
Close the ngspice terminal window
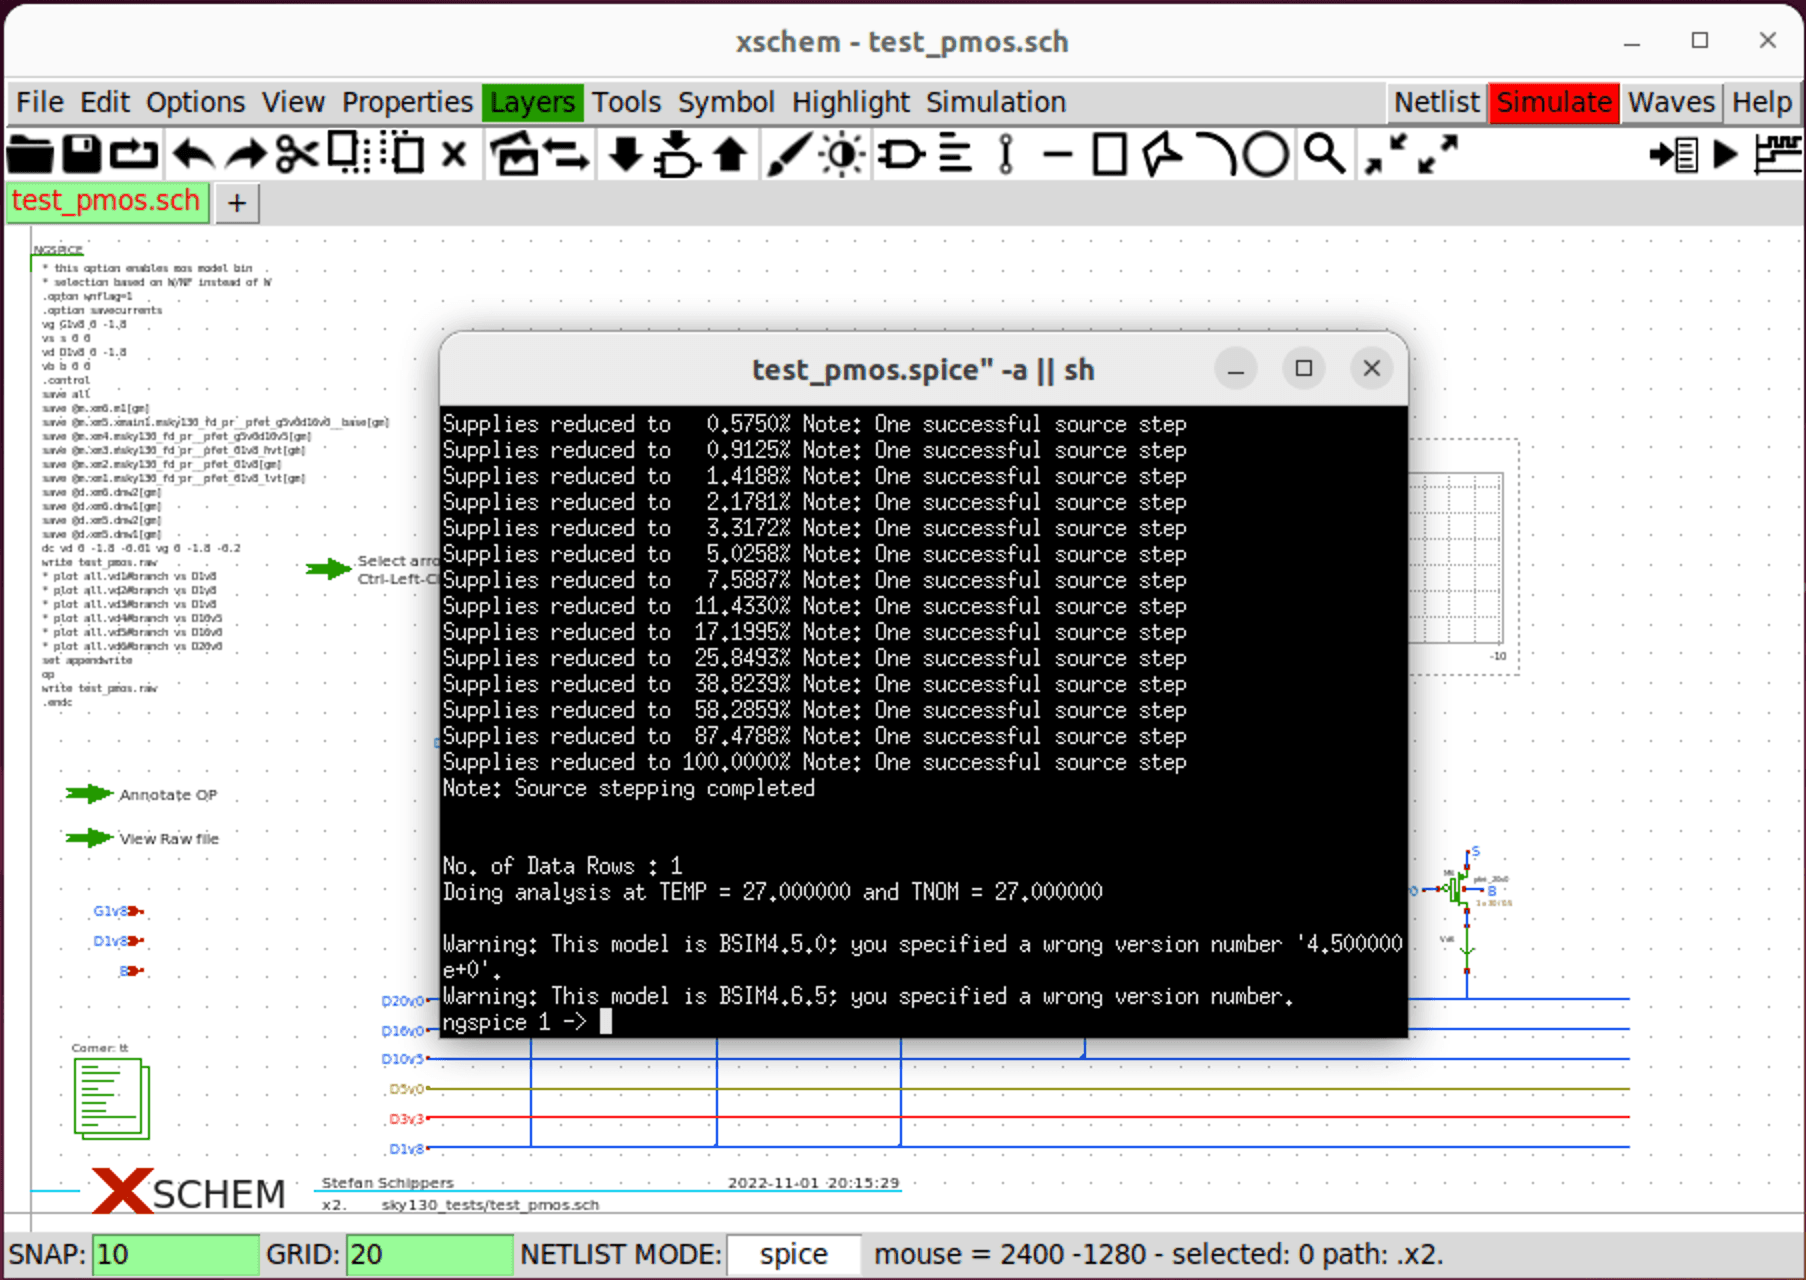(1371, 368)
